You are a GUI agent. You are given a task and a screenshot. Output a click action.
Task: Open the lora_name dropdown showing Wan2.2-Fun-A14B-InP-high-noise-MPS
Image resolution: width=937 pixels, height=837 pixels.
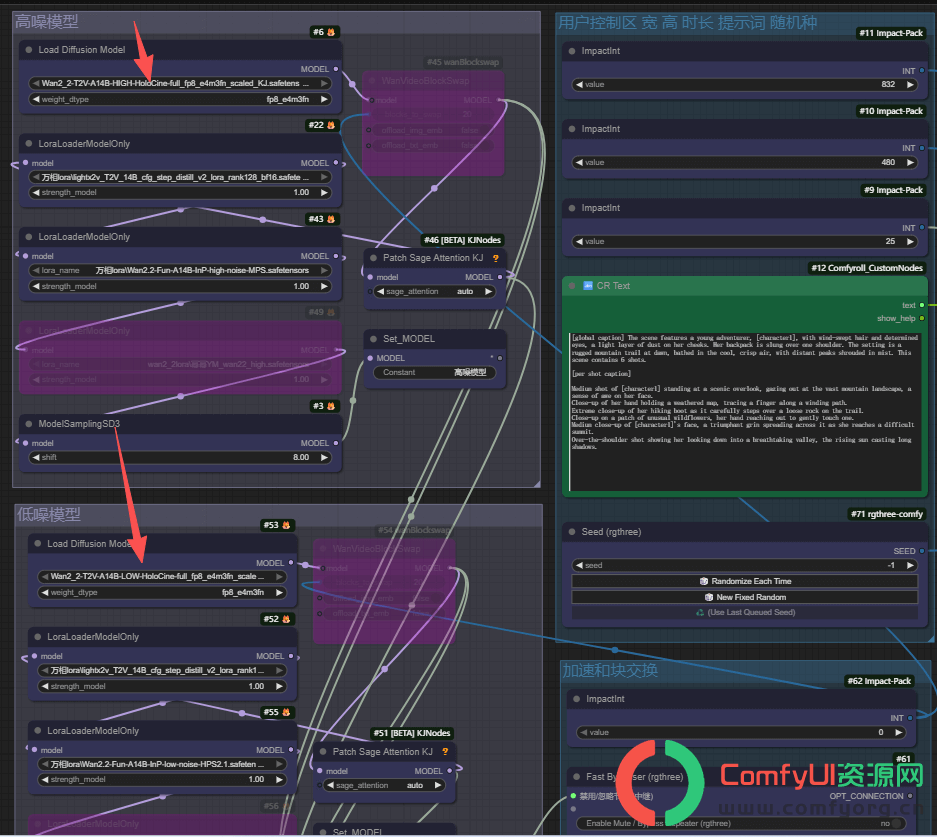(180, 271)
